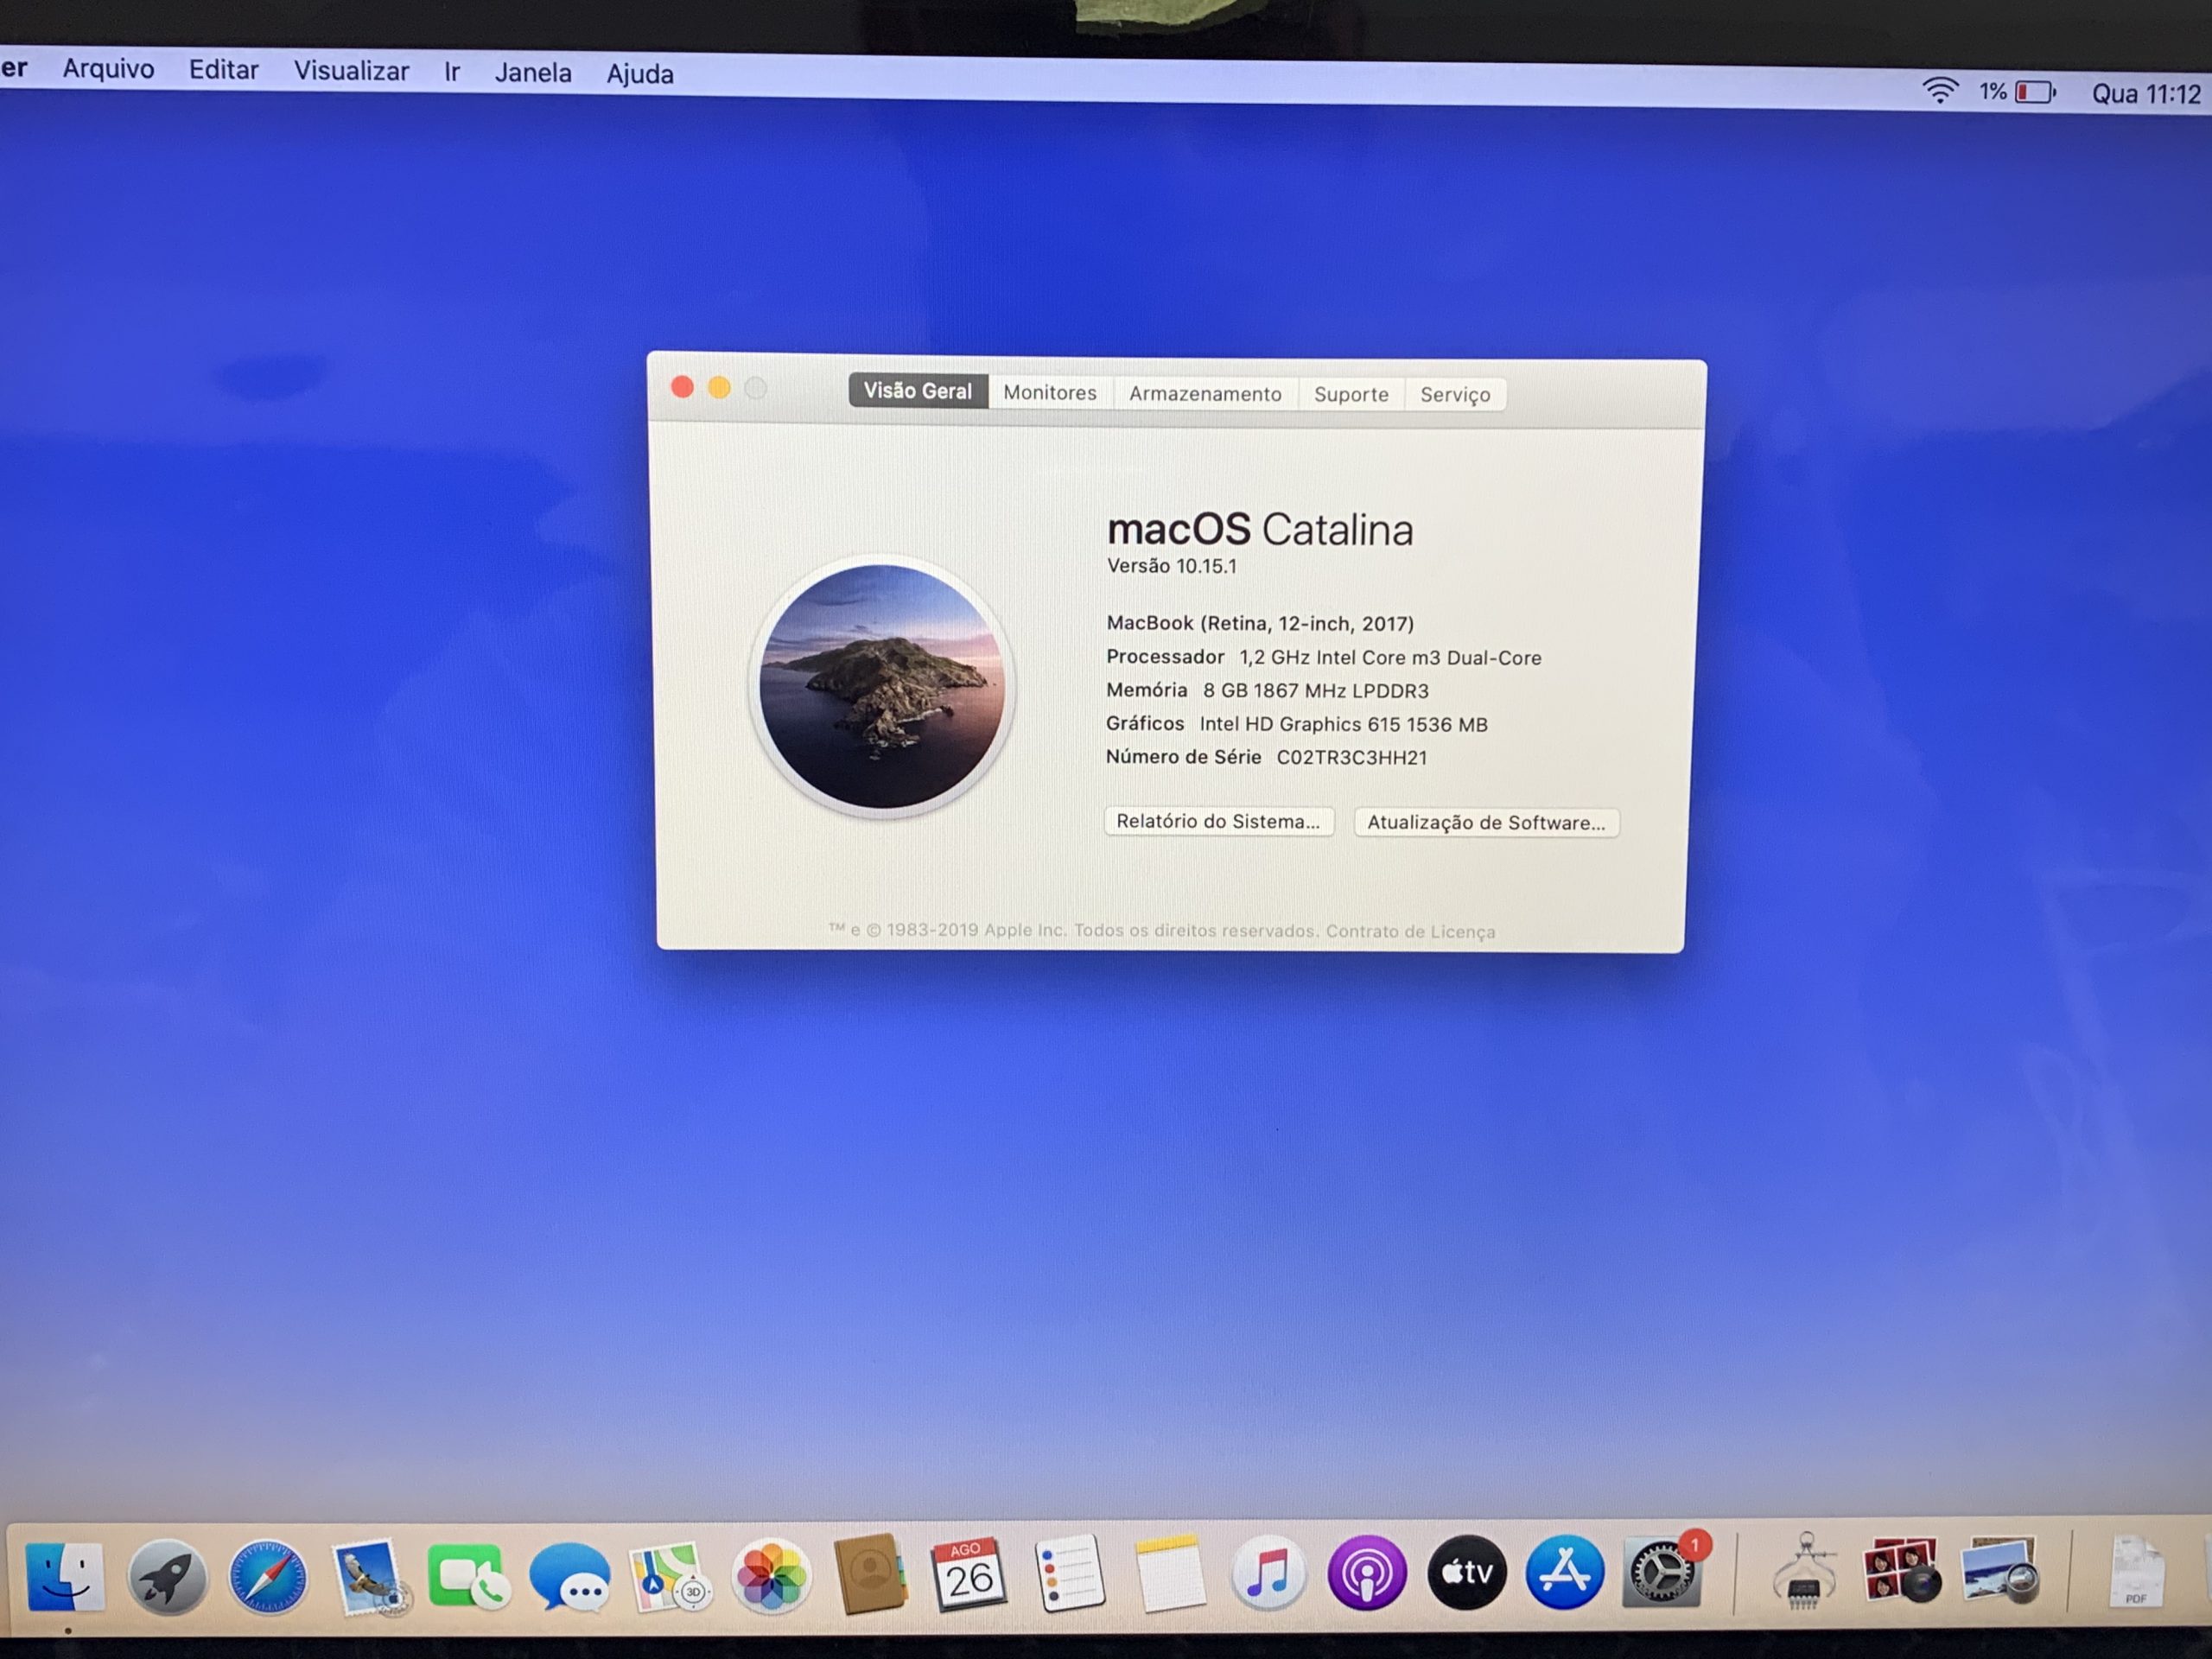Launch Safari from the dock

pos(267,1577)
